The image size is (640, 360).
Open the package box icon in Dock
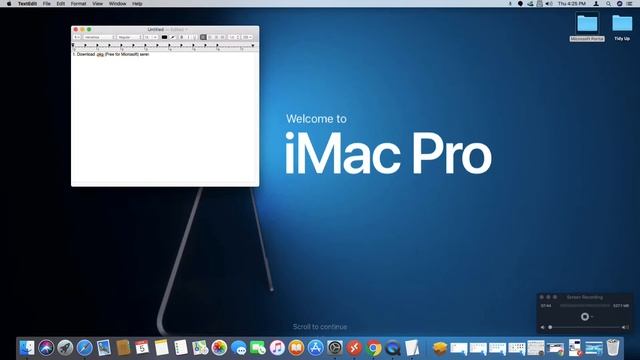(x=440, y=348)
